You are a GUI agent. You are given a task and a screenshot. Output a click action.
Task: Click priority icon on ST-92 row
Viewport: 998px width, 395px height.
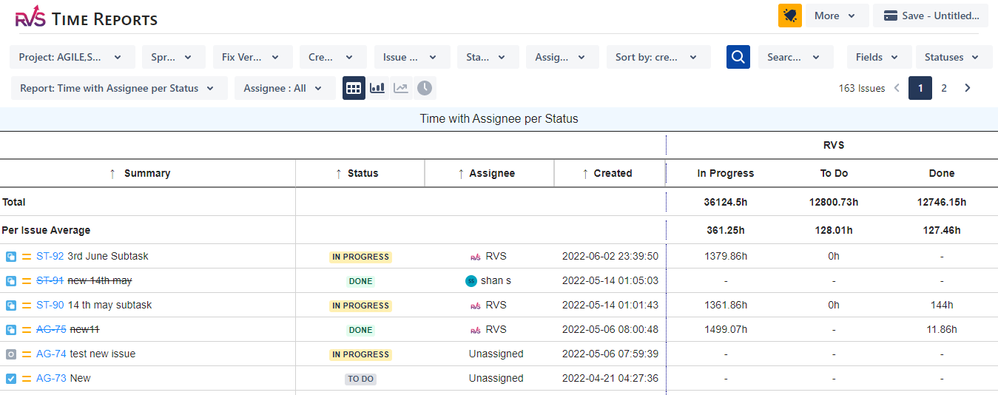27,257
